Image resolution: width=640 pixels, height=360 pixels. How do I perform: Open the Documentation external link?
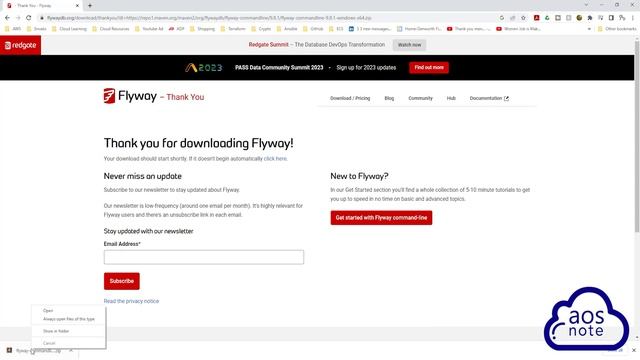tap(489, 98)
